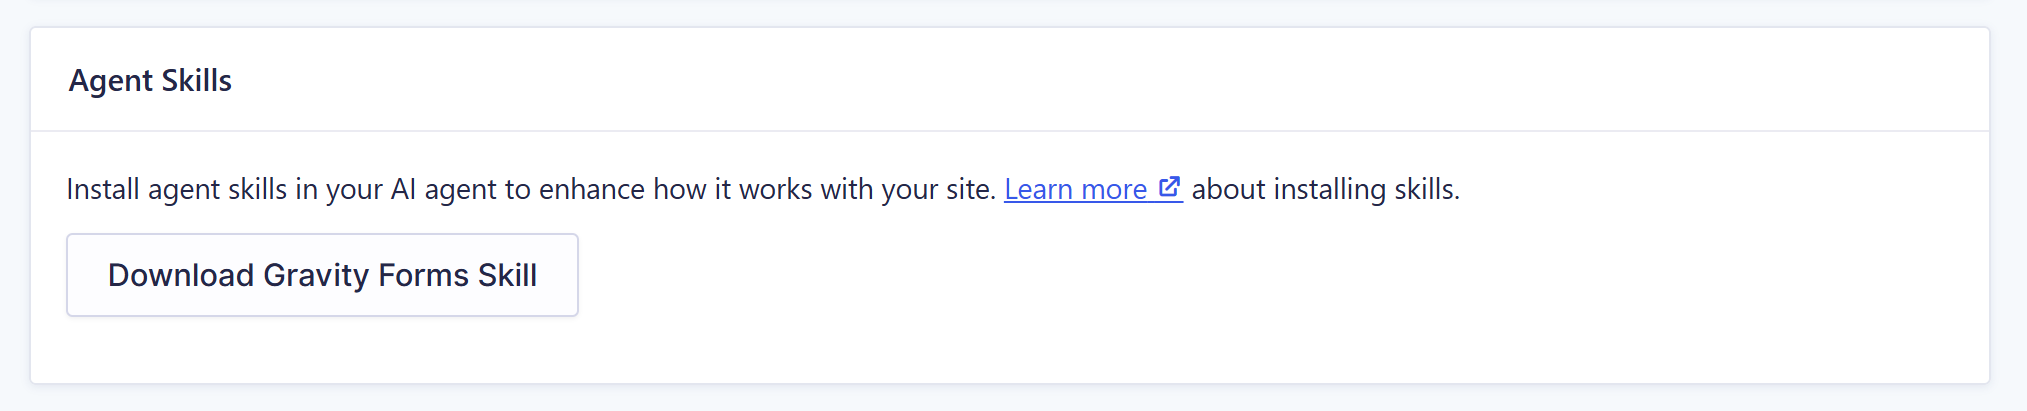2027x411 pixels.
Task: Download the Gravity Forms Skill
Action: 322,275
